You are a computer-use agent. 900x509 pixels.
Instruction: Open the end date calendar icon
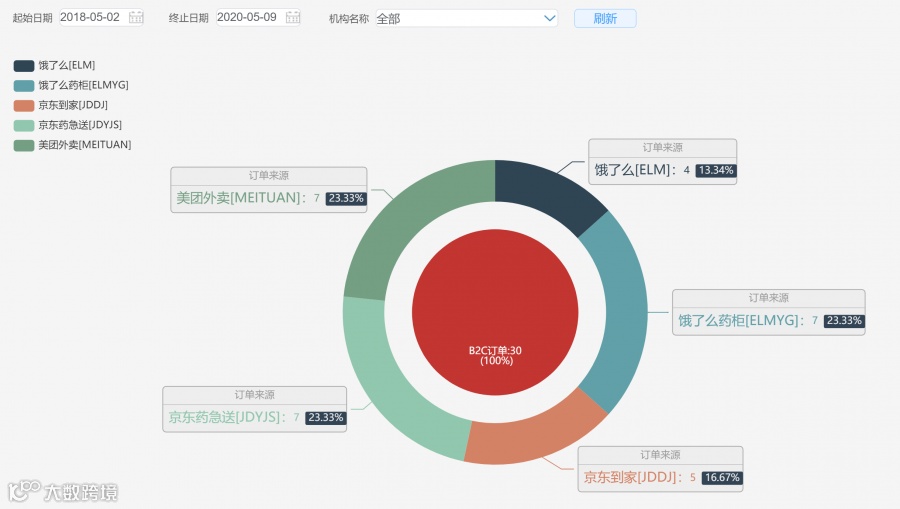pyautogui.click(x=293, y=17)
